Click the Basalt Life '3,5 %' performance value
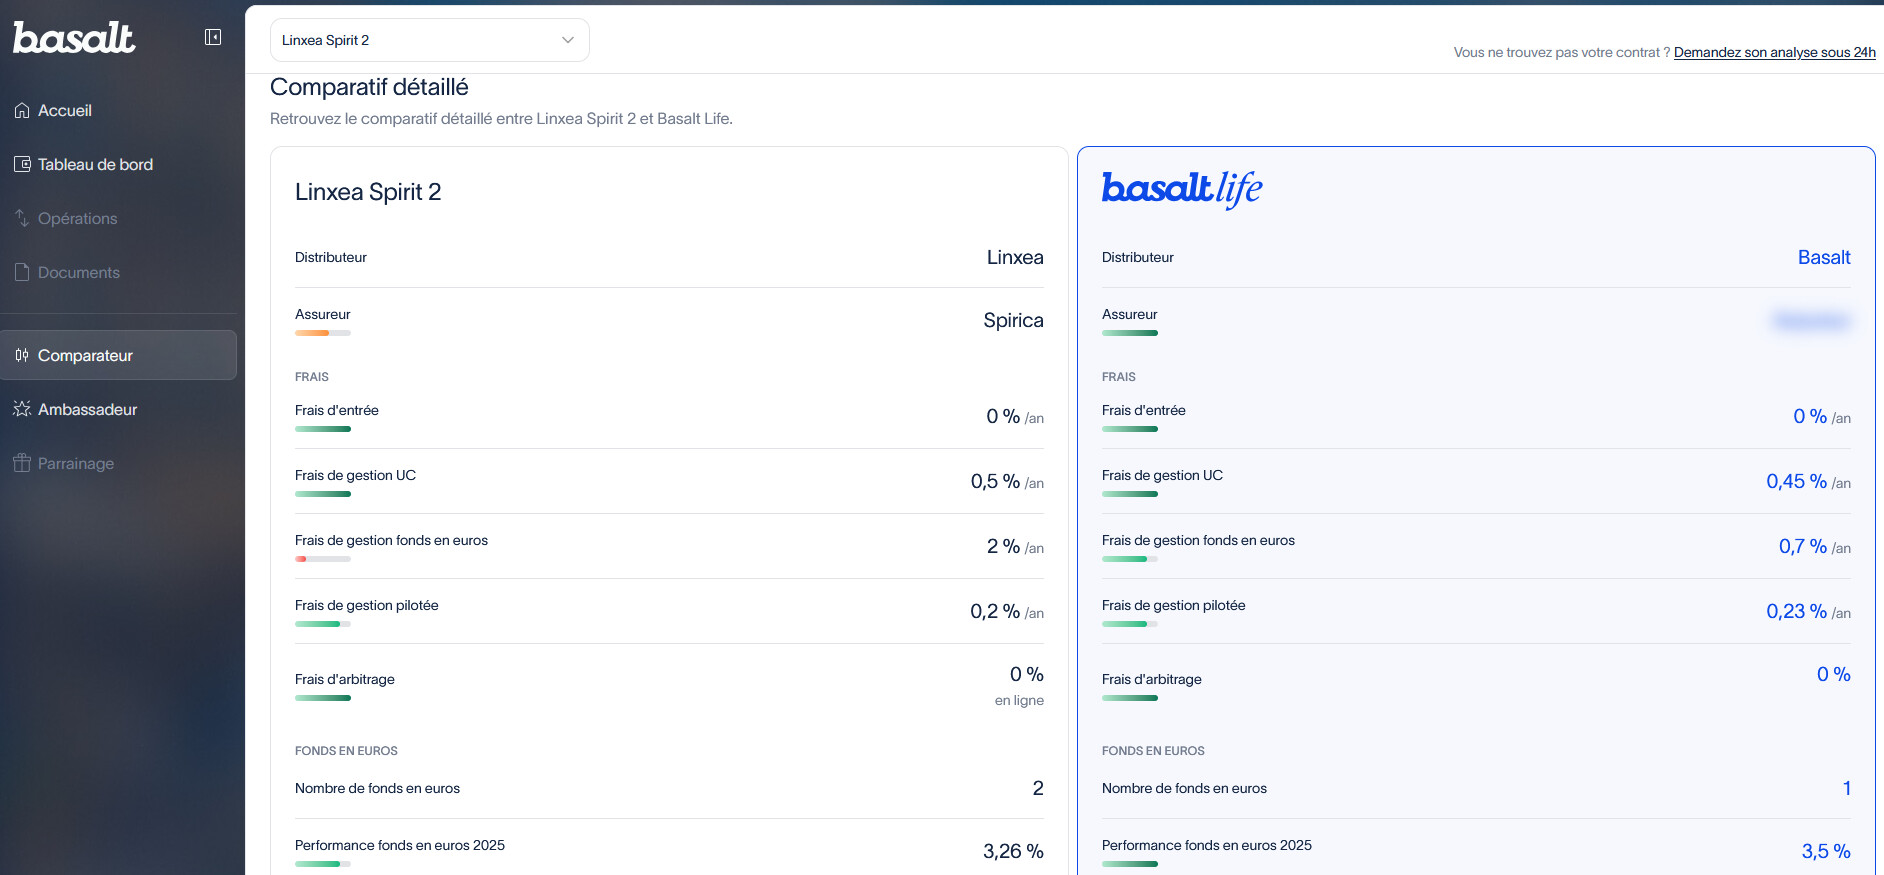Image resolution: width=1884 pixels, height=875 pixels. click(x=1826, y=851)
